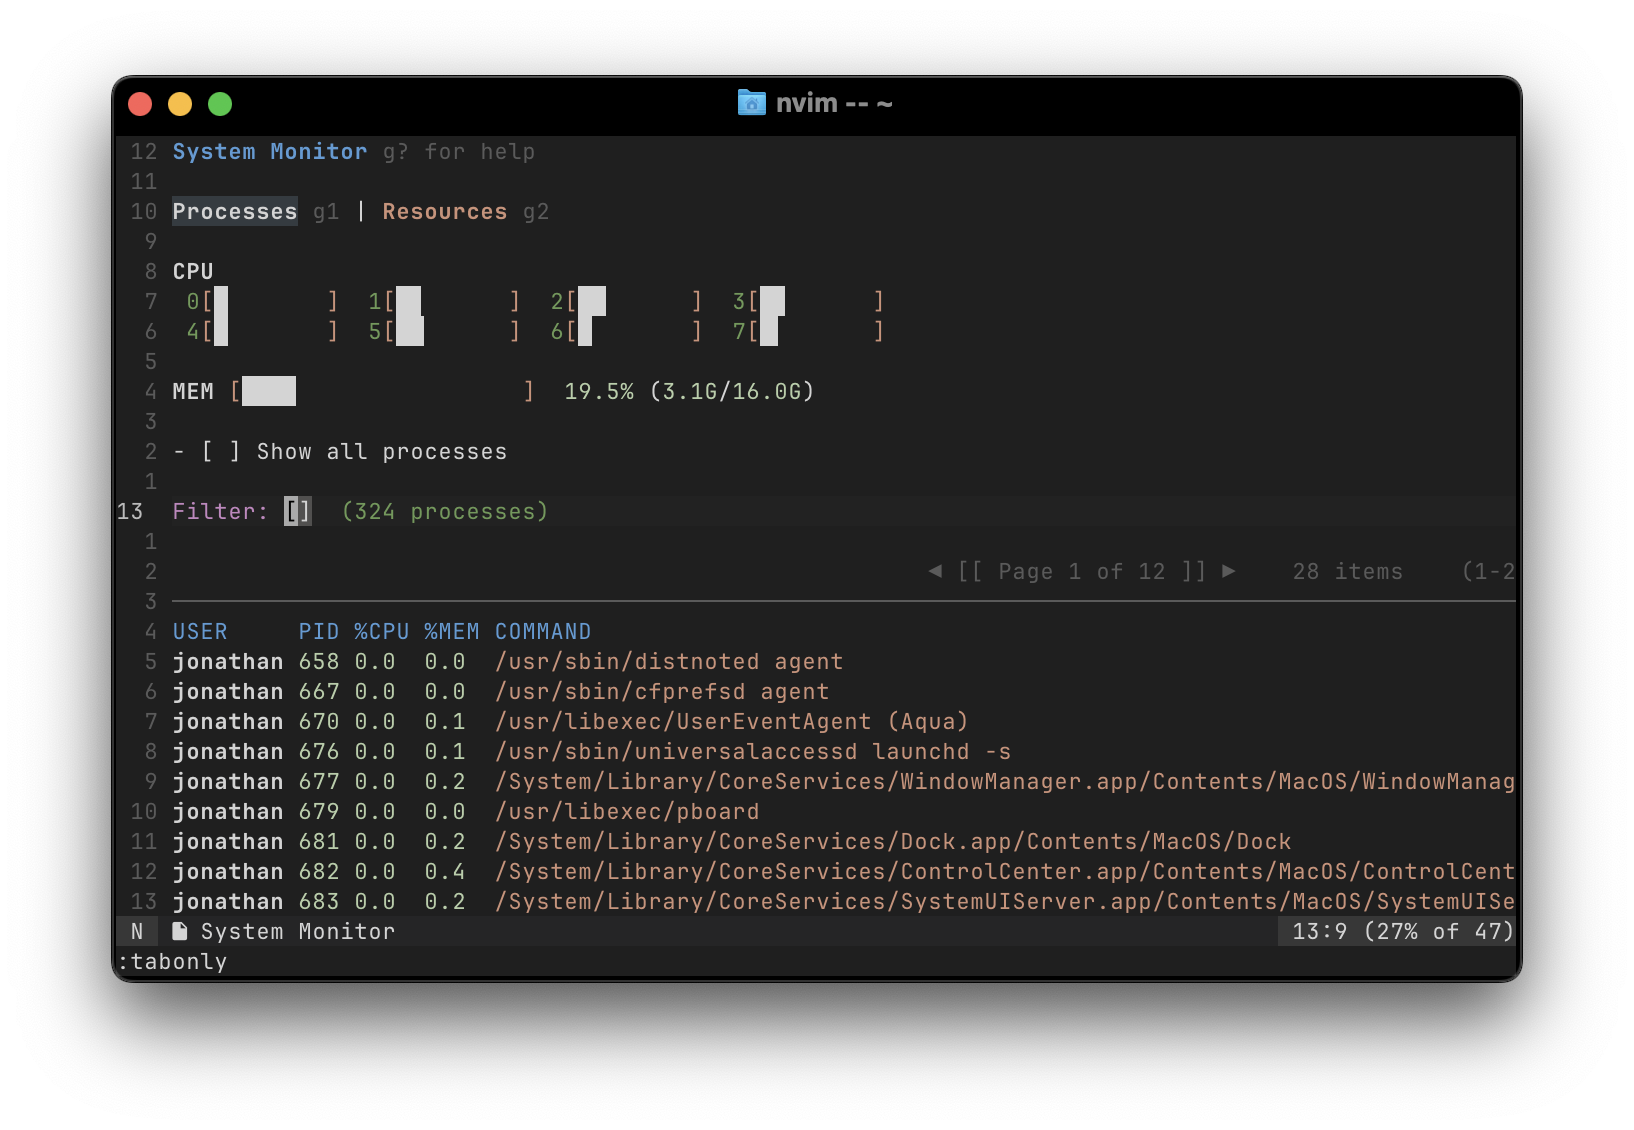Toggle the Show all processes checkbox

pos(221,451)
